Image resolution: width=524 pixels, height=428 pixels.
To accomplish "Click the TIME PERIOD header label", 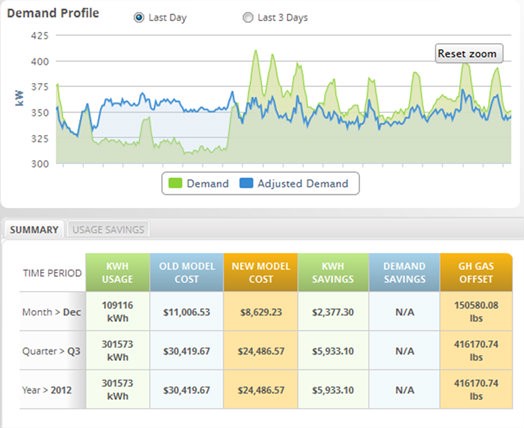I will [52, 273].
